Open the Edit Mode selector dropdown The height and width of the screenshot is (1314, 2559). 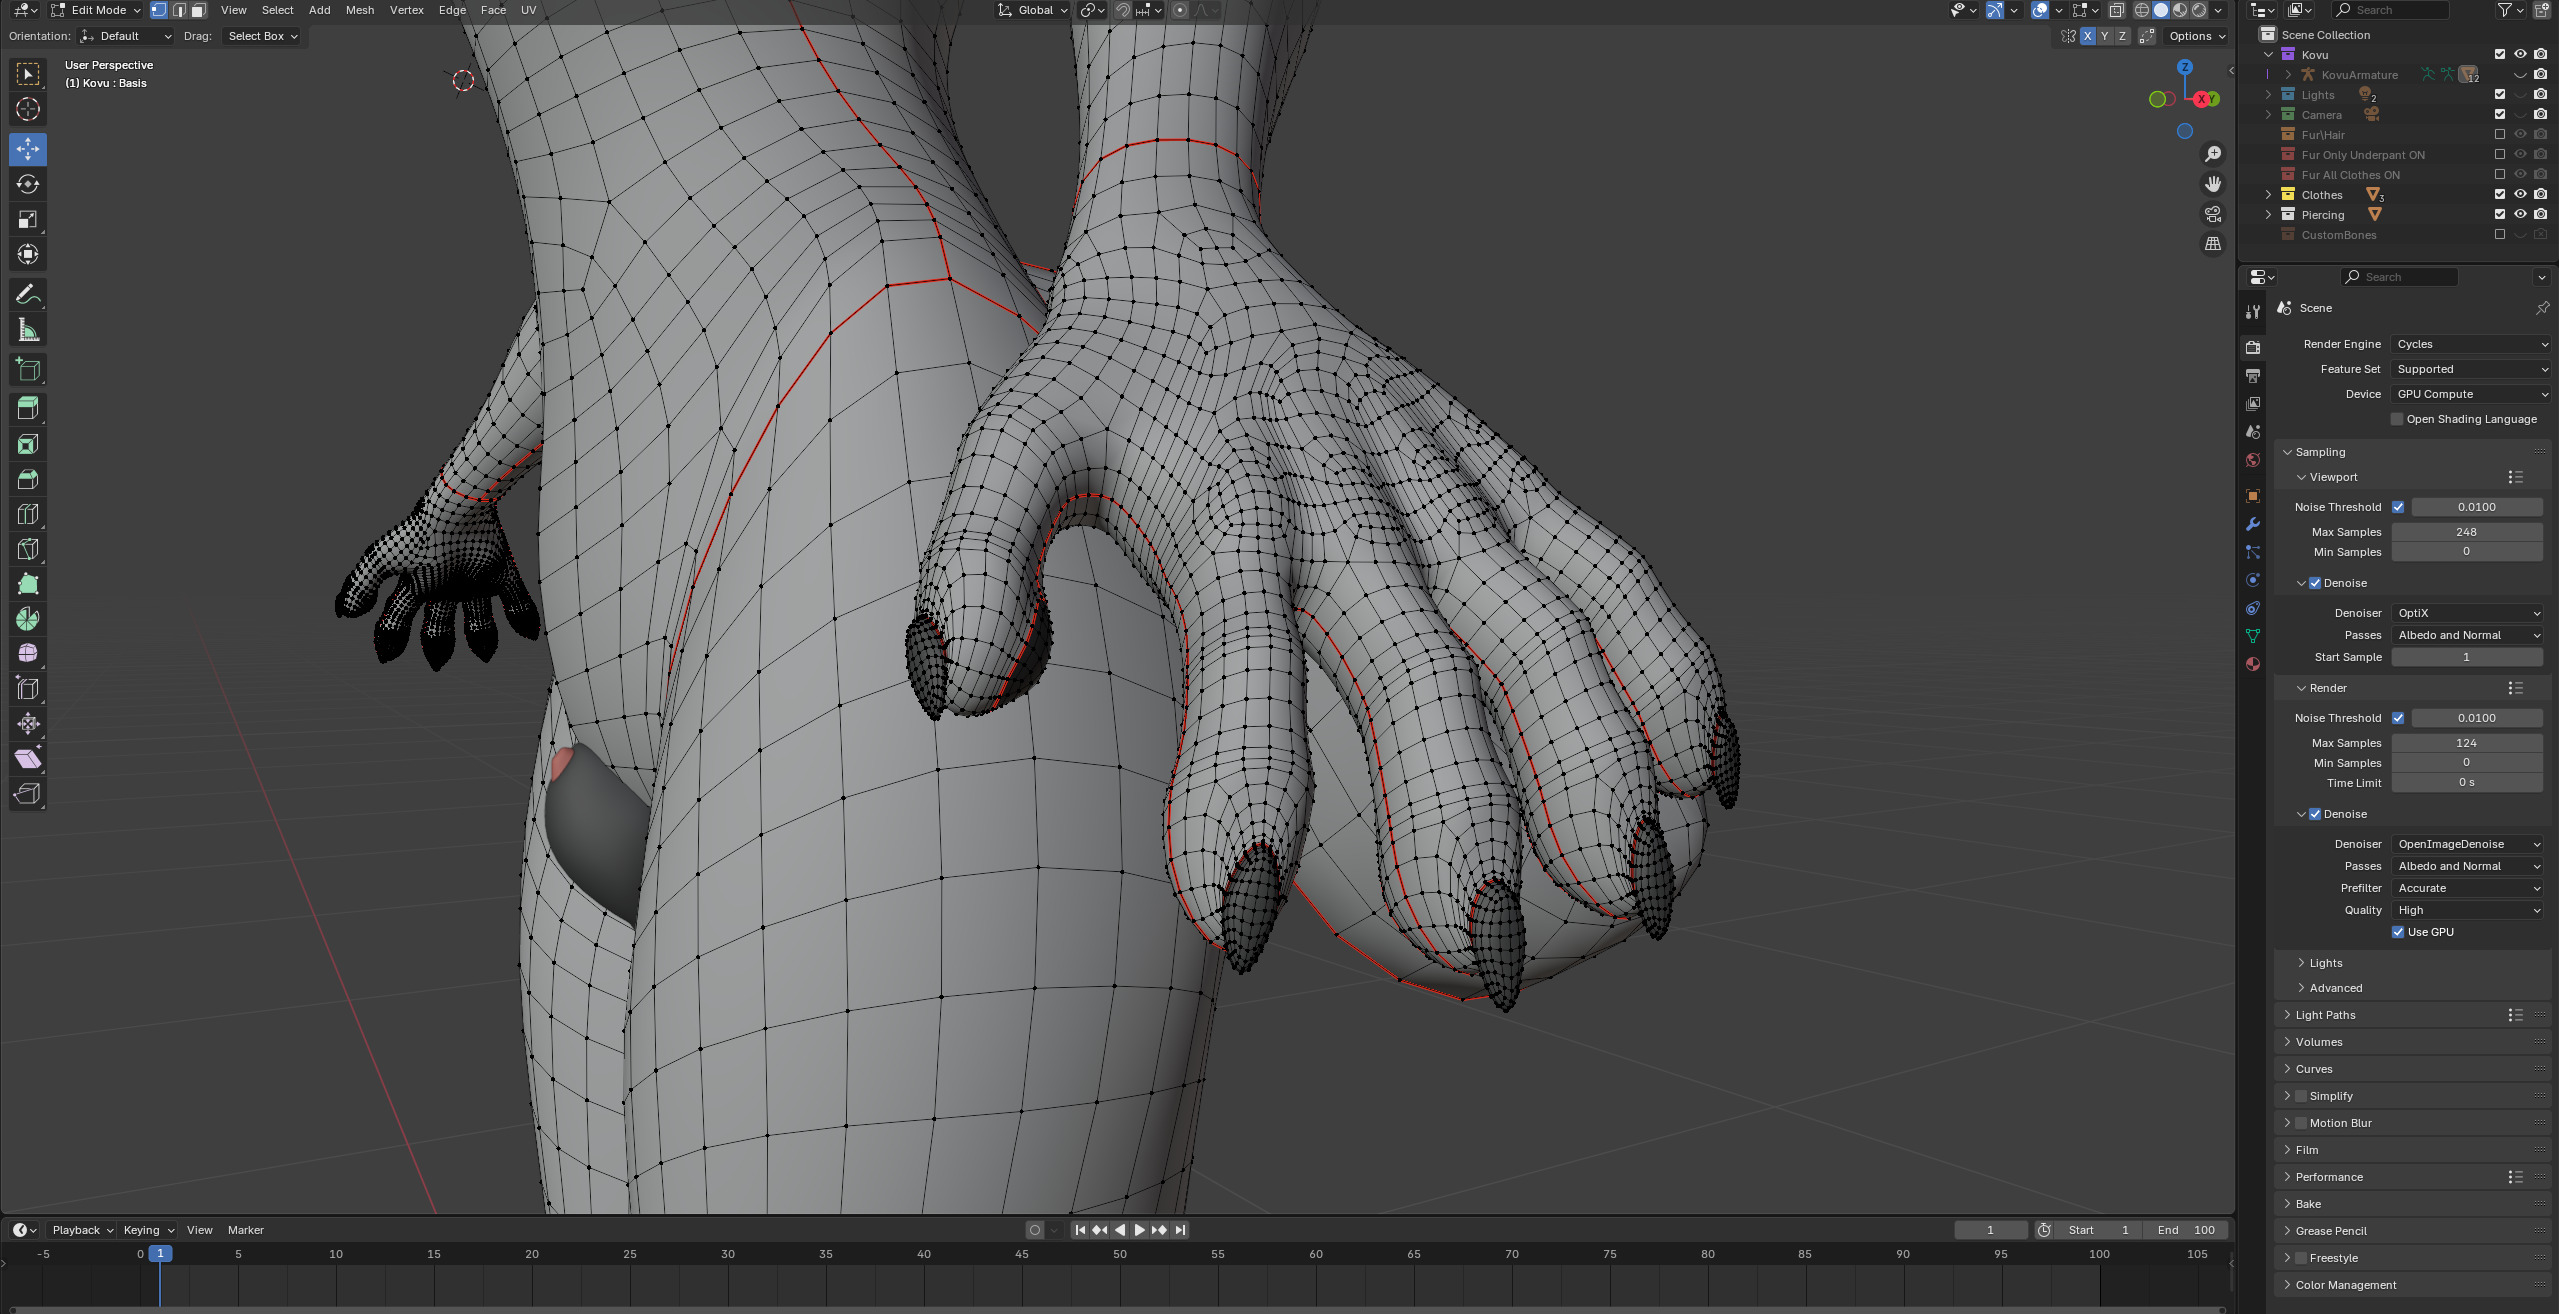tap(96, 10)
